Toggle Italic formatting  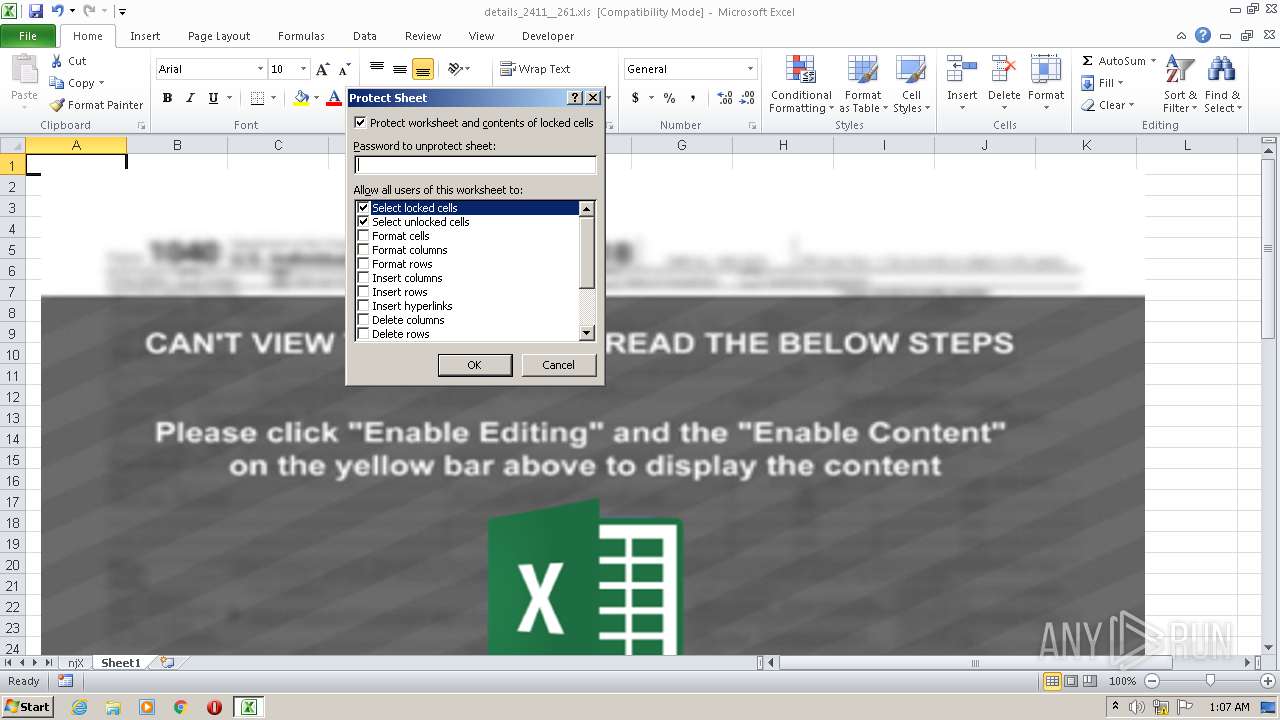point(190,98)
